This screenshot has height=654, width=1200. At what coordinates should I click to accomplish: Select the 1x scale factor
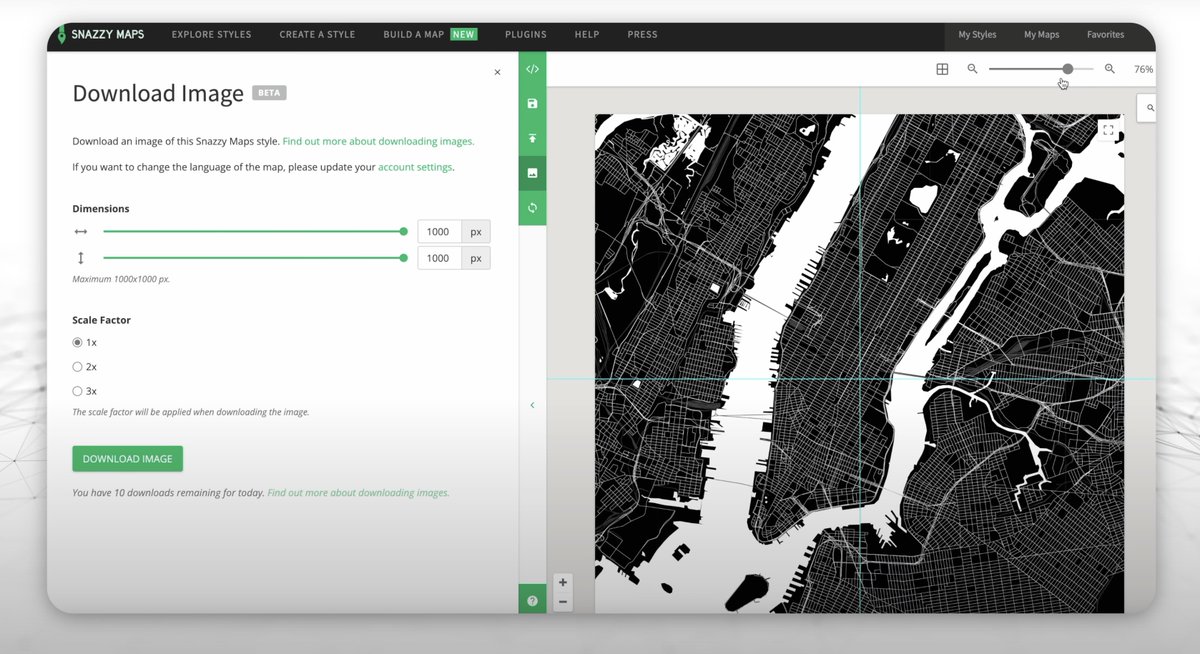click(x=78, y=342)
